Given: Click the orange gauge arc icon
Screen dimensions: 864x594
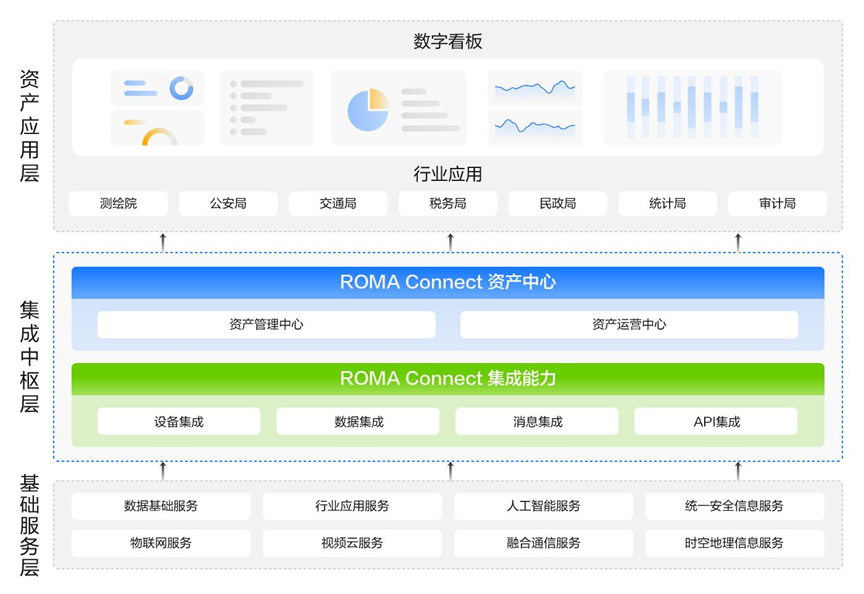Looking at the screenshot, I should point(159,137).
